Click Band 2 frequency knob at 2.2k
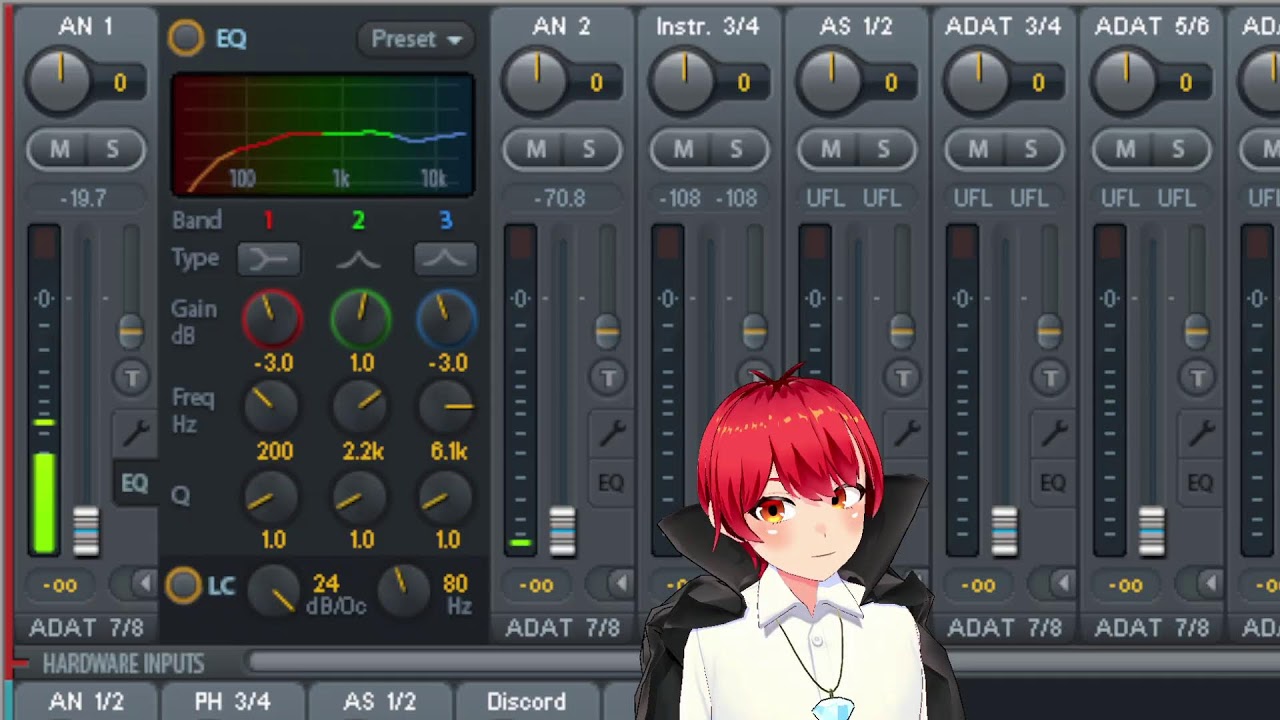This screenshot has height=720, width=1280. tap(360, 407)
